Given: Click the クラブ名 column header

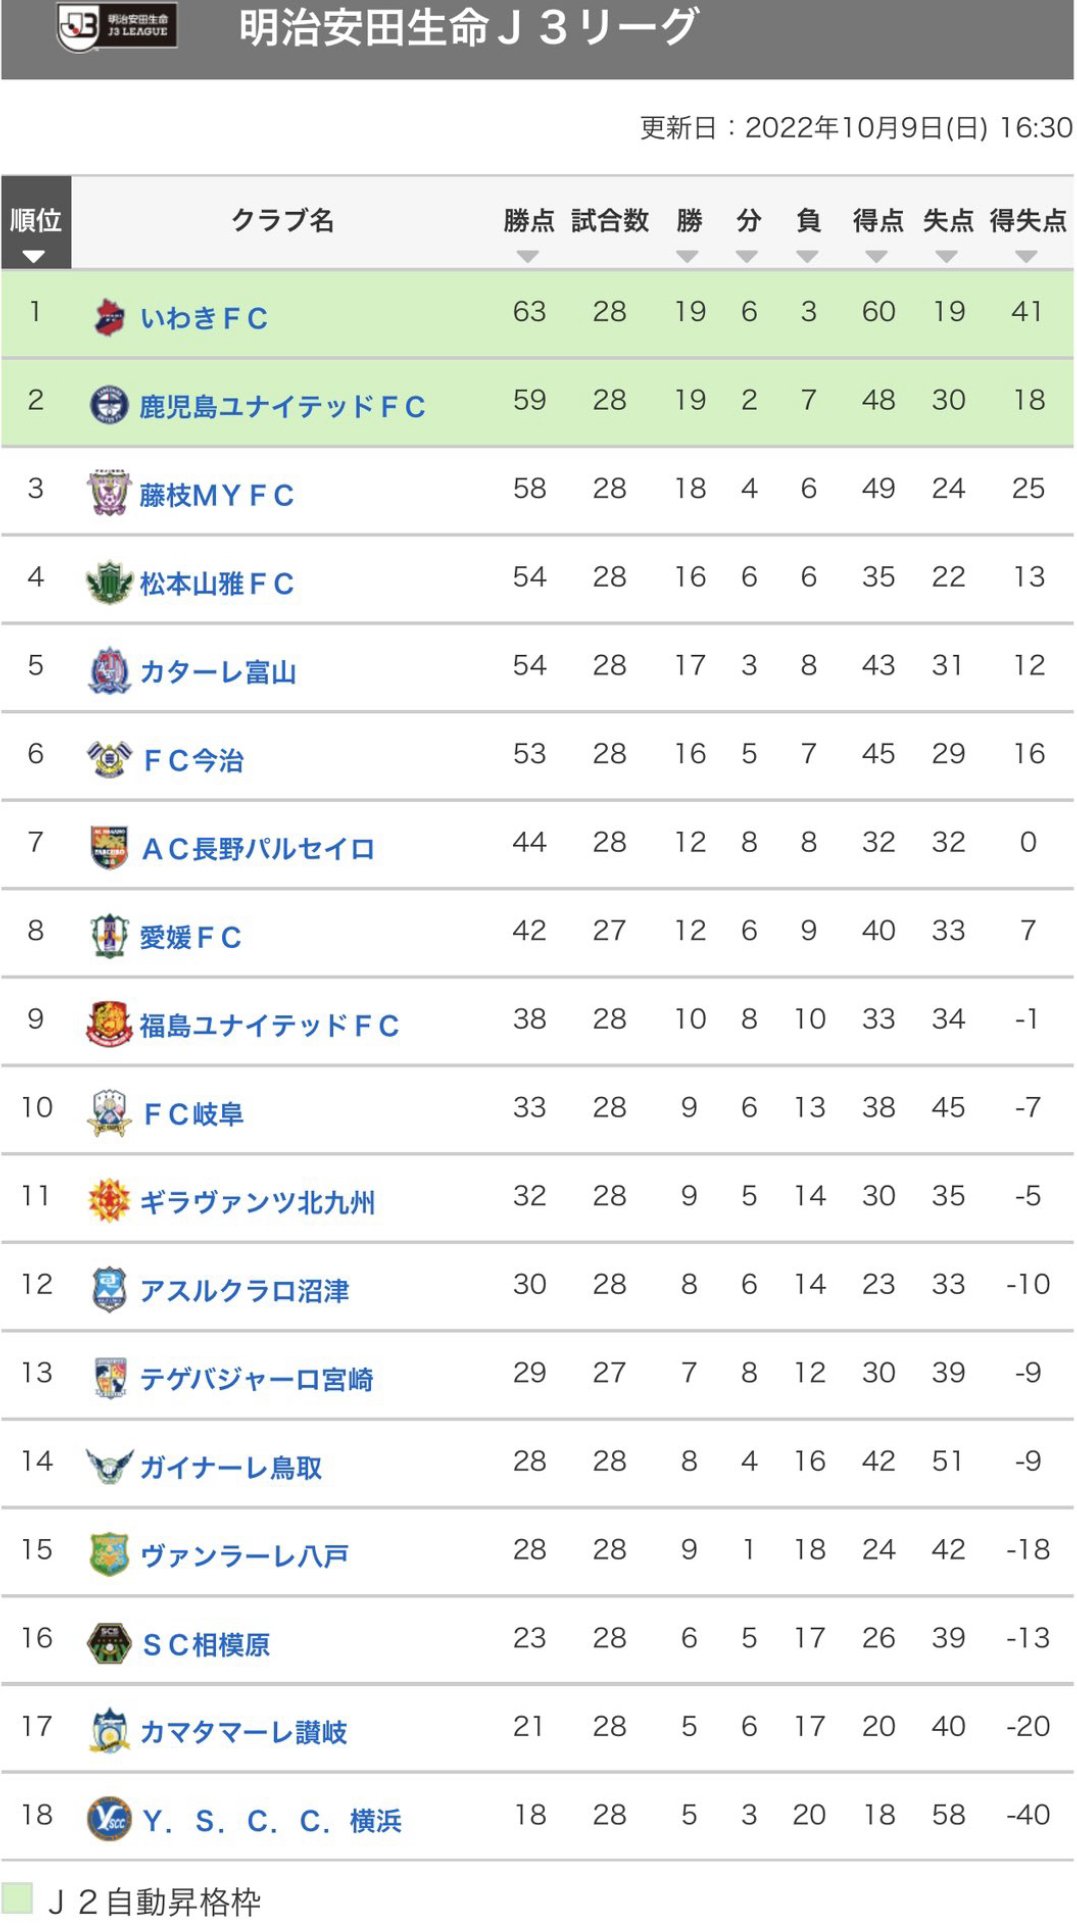Looking at the screenshot, I should click(283, 220).
